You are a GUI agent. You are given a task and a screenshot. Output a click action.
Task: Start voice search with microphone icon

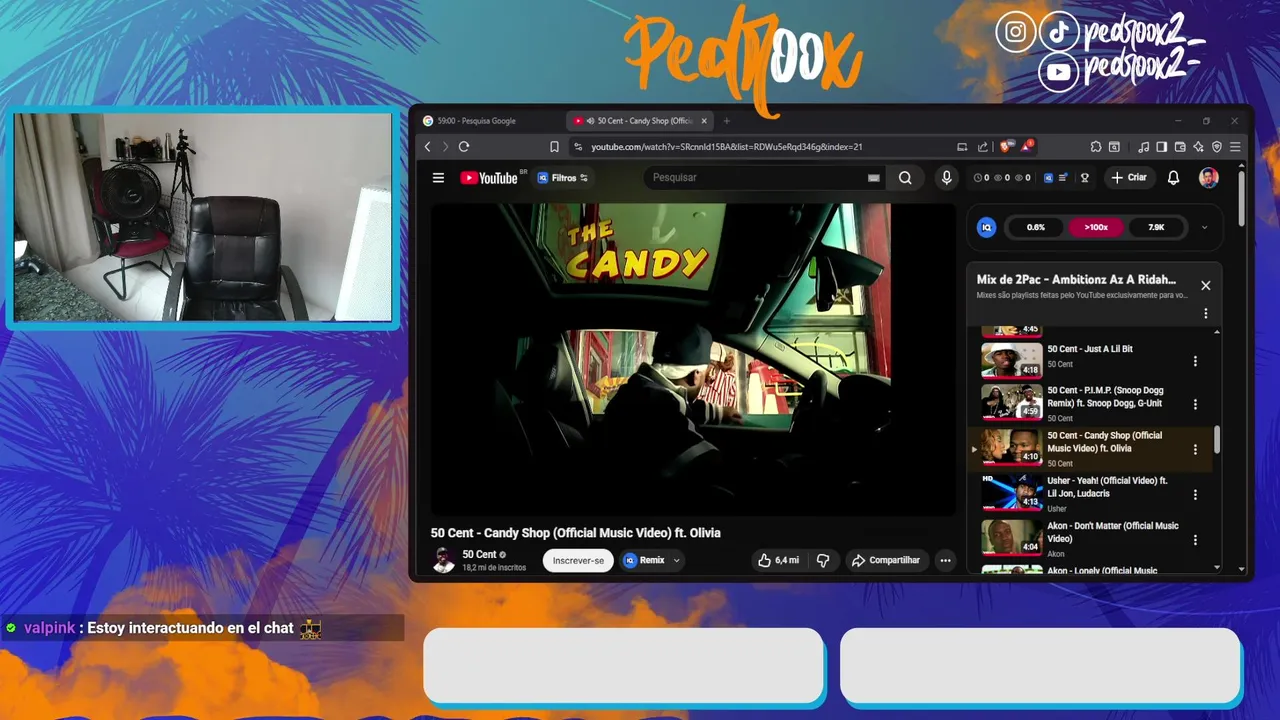click(x=946, y=178)
